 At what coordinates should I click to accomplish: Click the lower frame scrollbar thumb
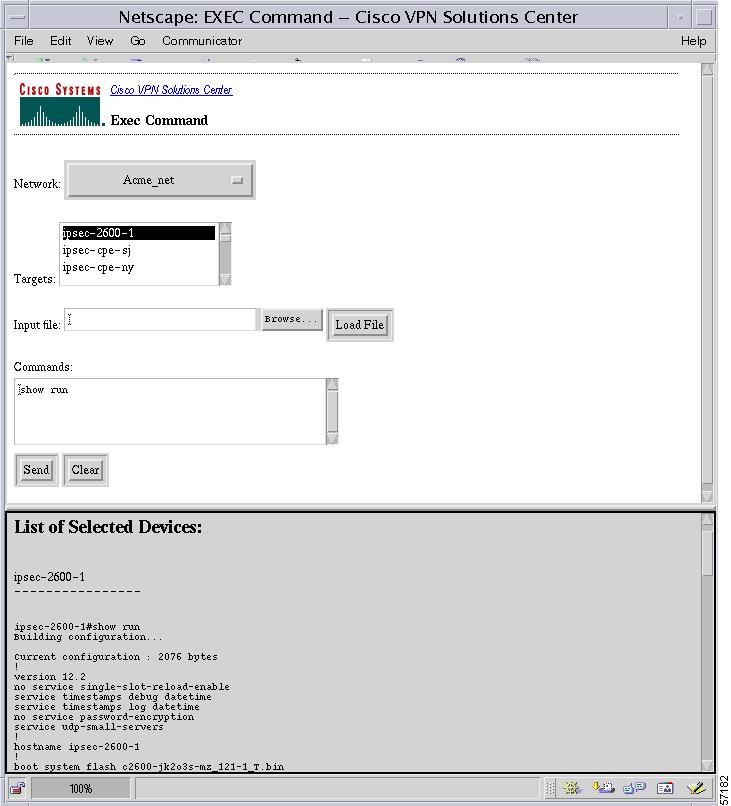pyautogui.click(x=707, y=554)
